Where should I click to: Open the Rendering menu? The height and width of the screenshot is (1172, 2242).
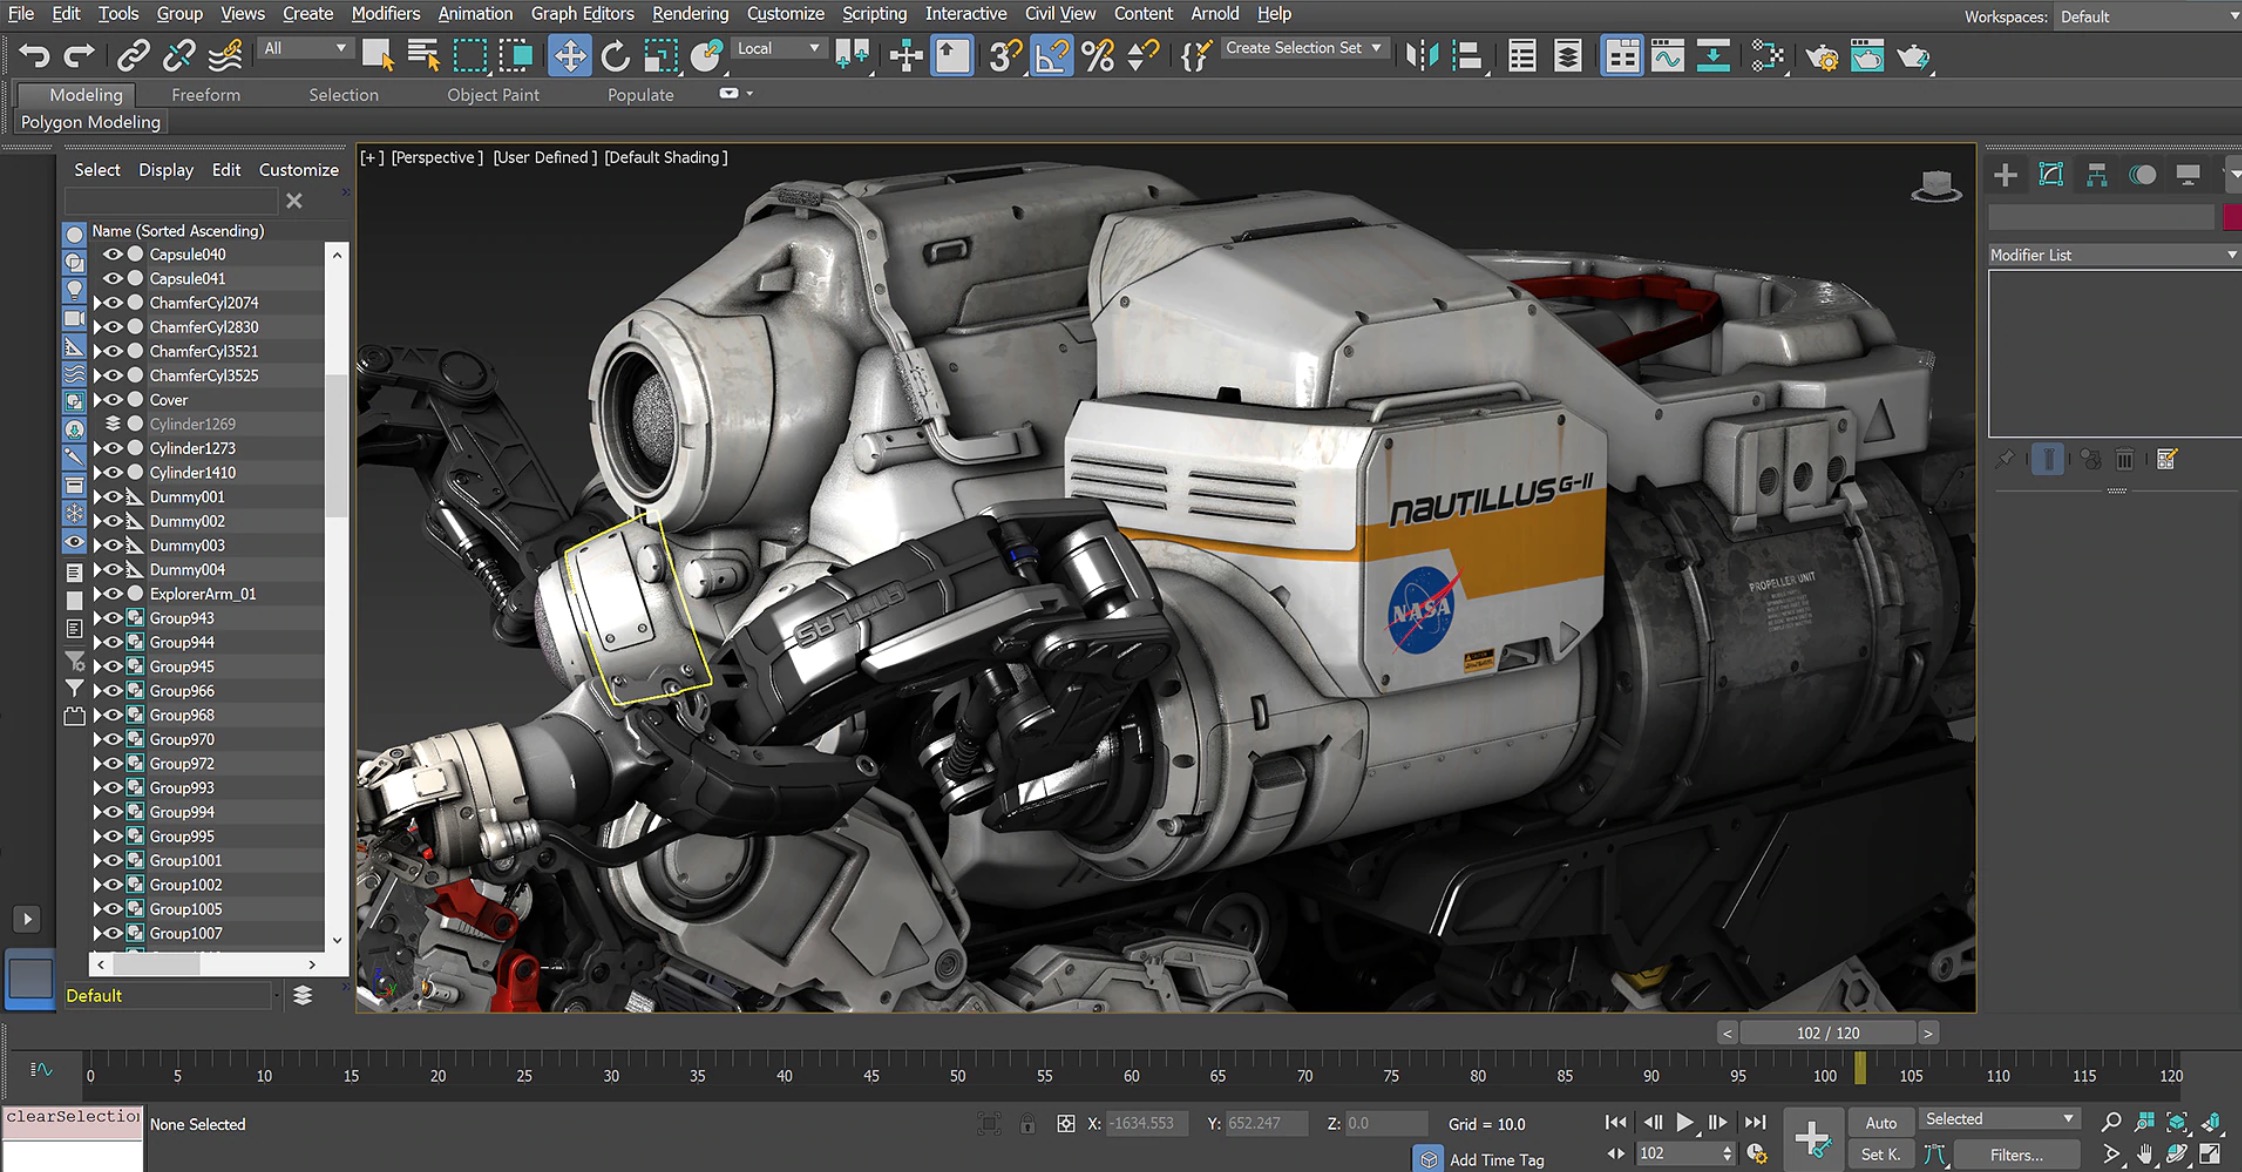point(689,13)
